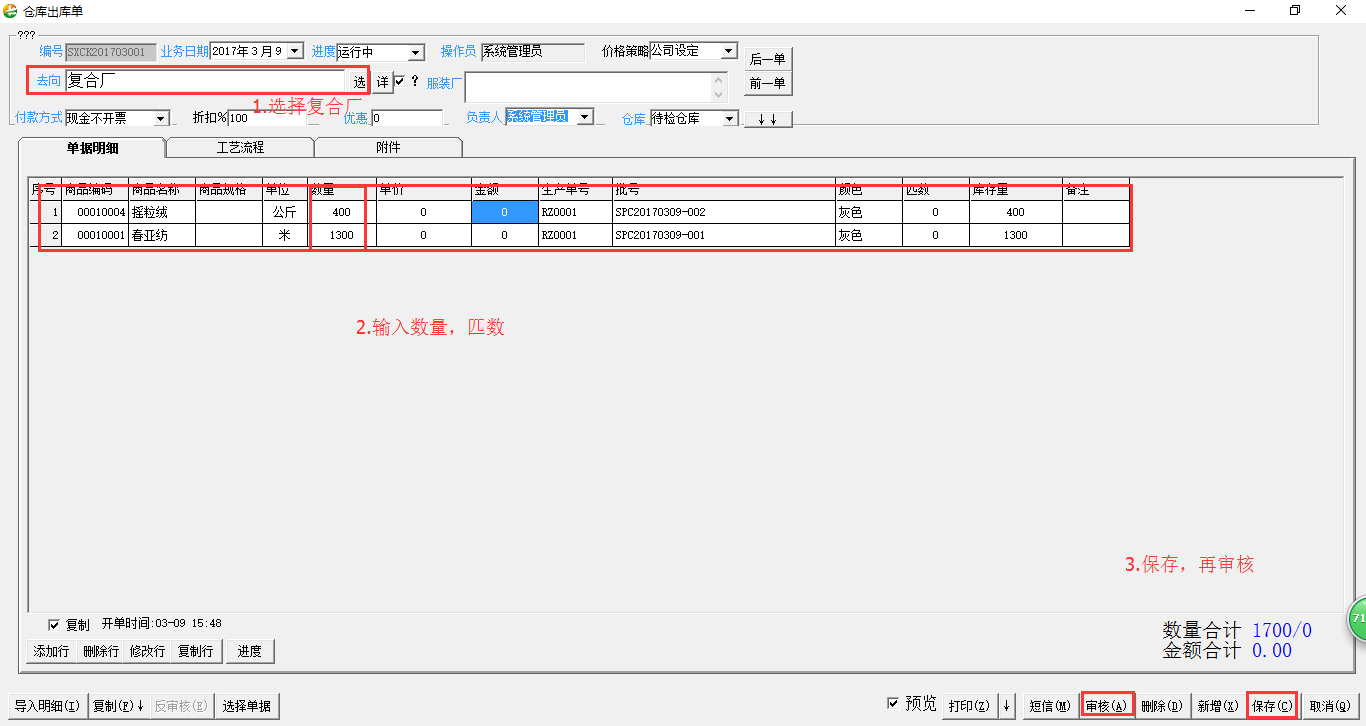Click the 进度 button below the table
The height and width of the screenshot is (726, 1366).
tap(250, 651)
